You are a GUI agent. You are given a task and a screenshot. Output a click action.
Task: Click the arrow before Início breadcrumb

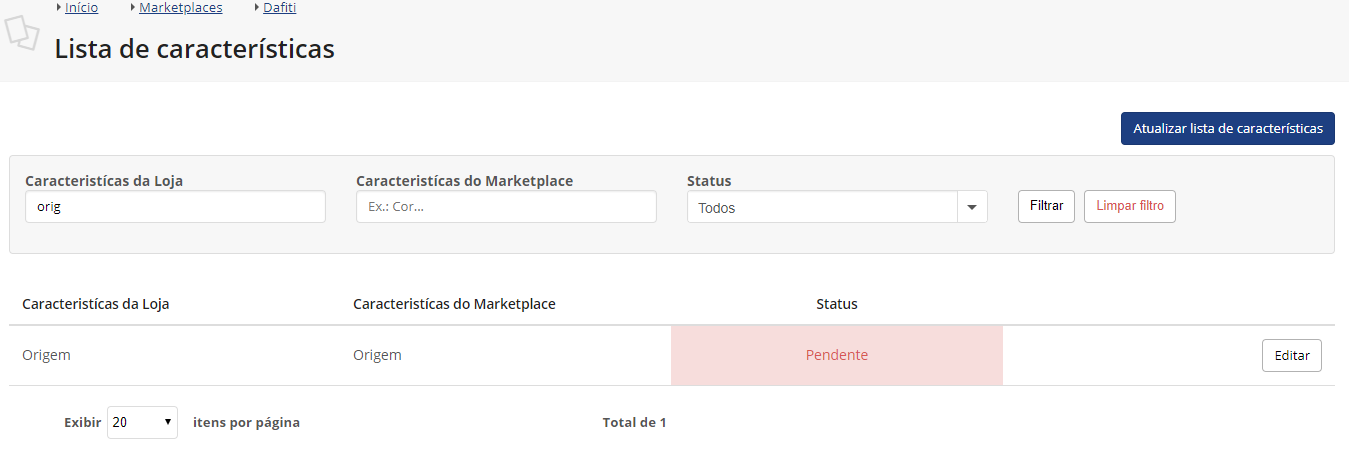tap(59, 8)
